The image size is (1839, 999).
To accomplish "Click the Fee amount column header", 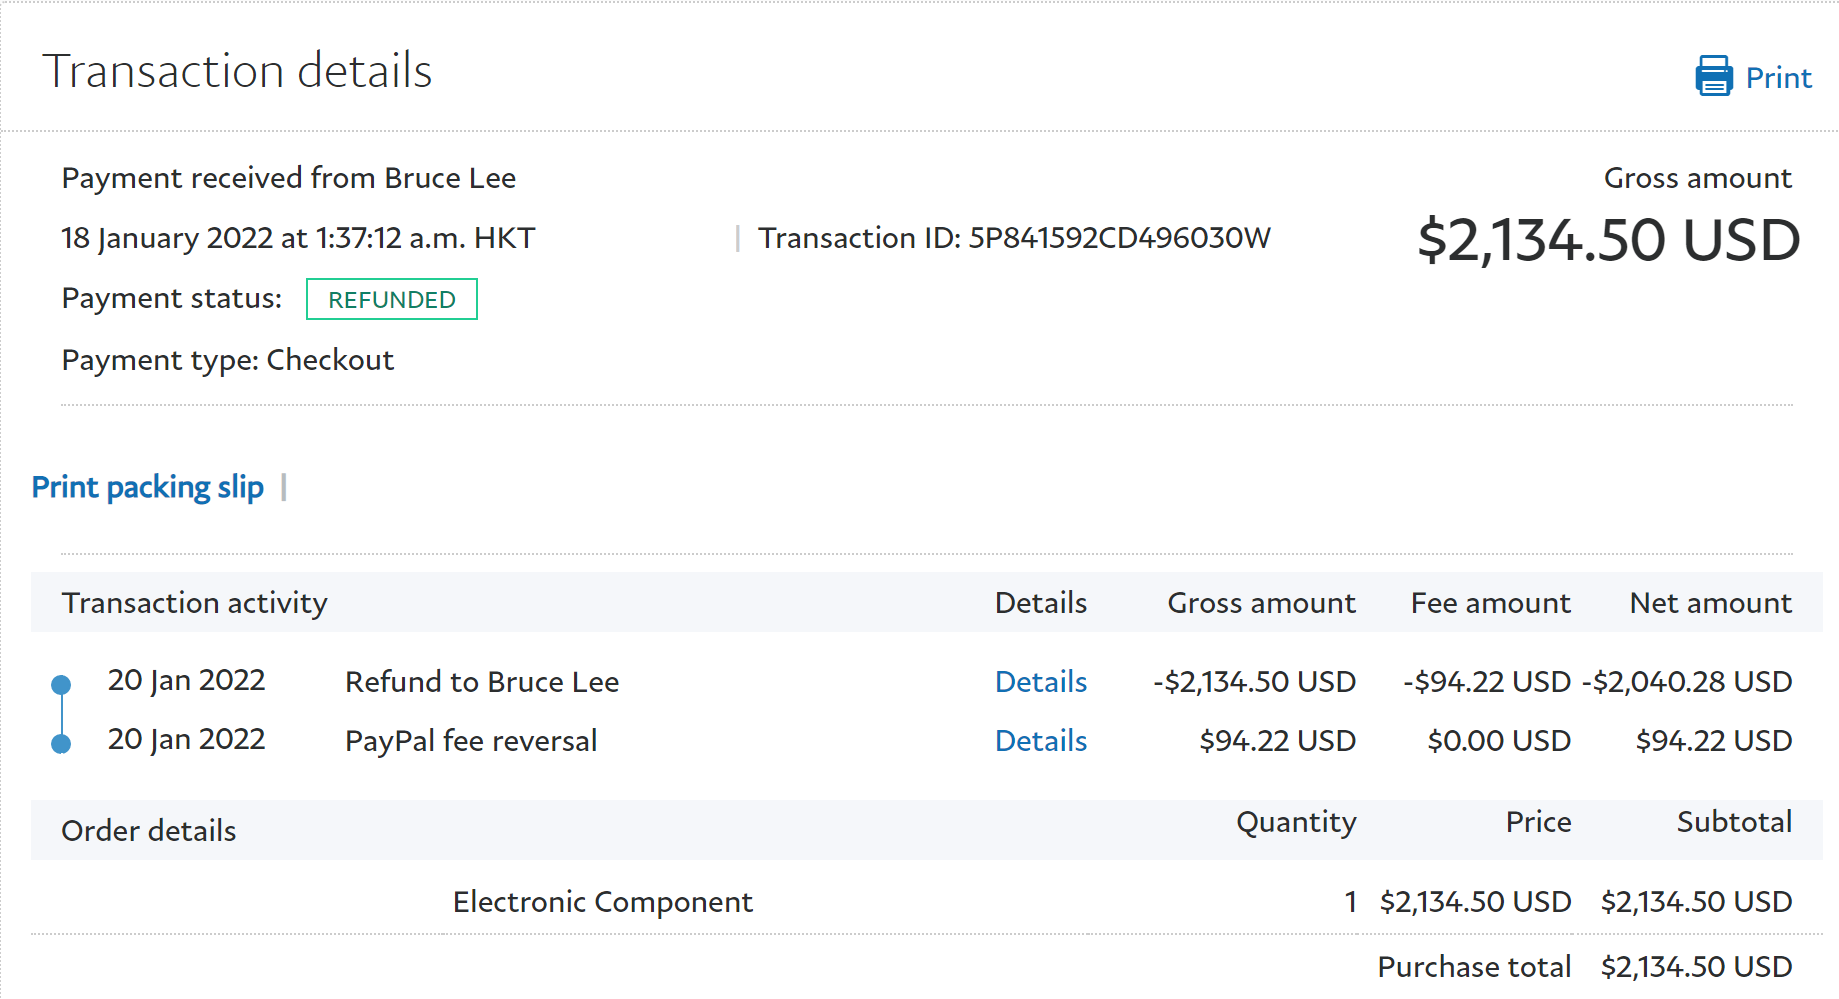I will tap(1490, 603).
